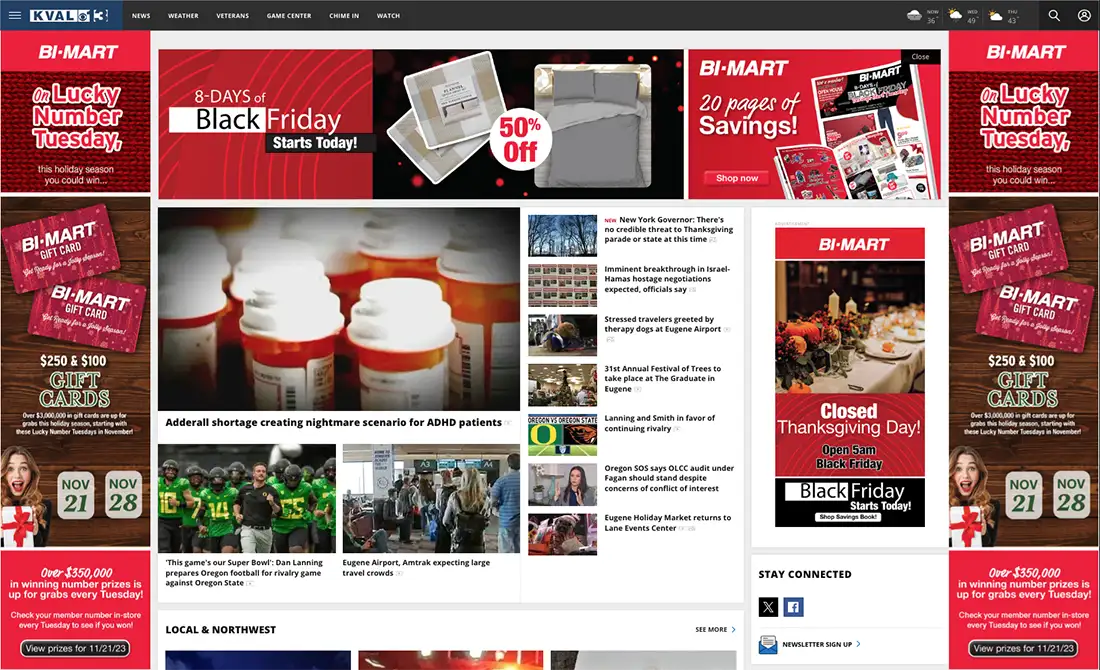Click the pill bottles main story image
The width and height of the screenshot is (1100, 670).
tap(339, 309)
